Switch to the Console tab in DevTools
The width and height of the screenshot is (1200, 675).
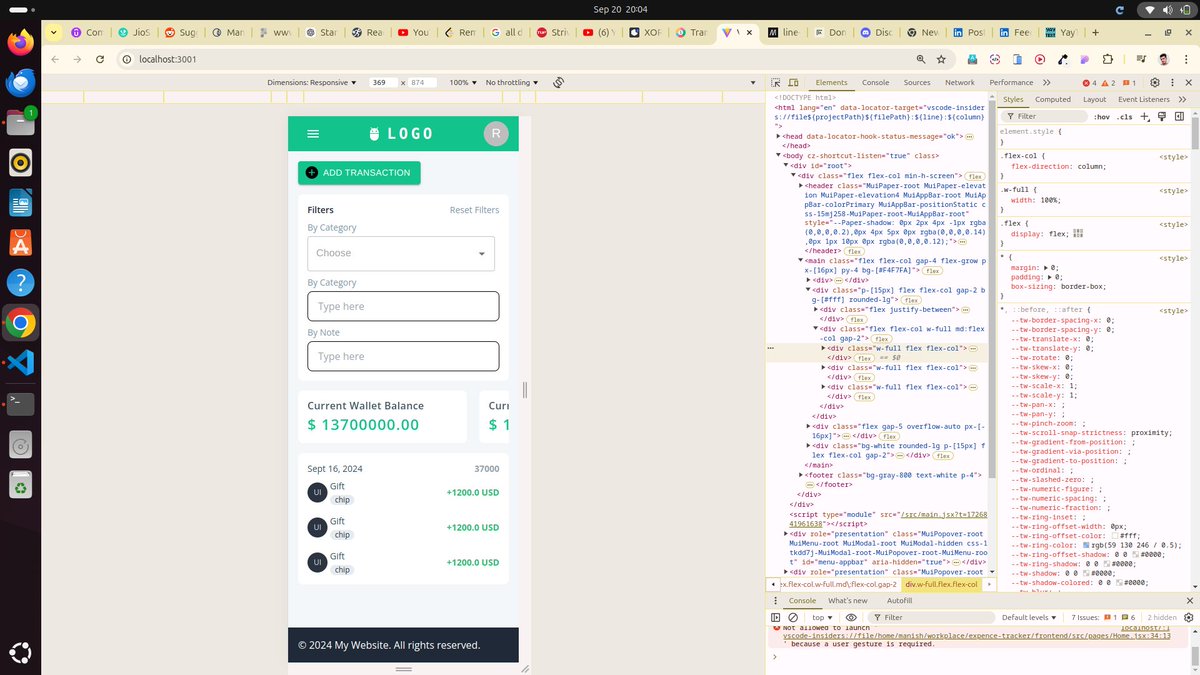point(875,83)
